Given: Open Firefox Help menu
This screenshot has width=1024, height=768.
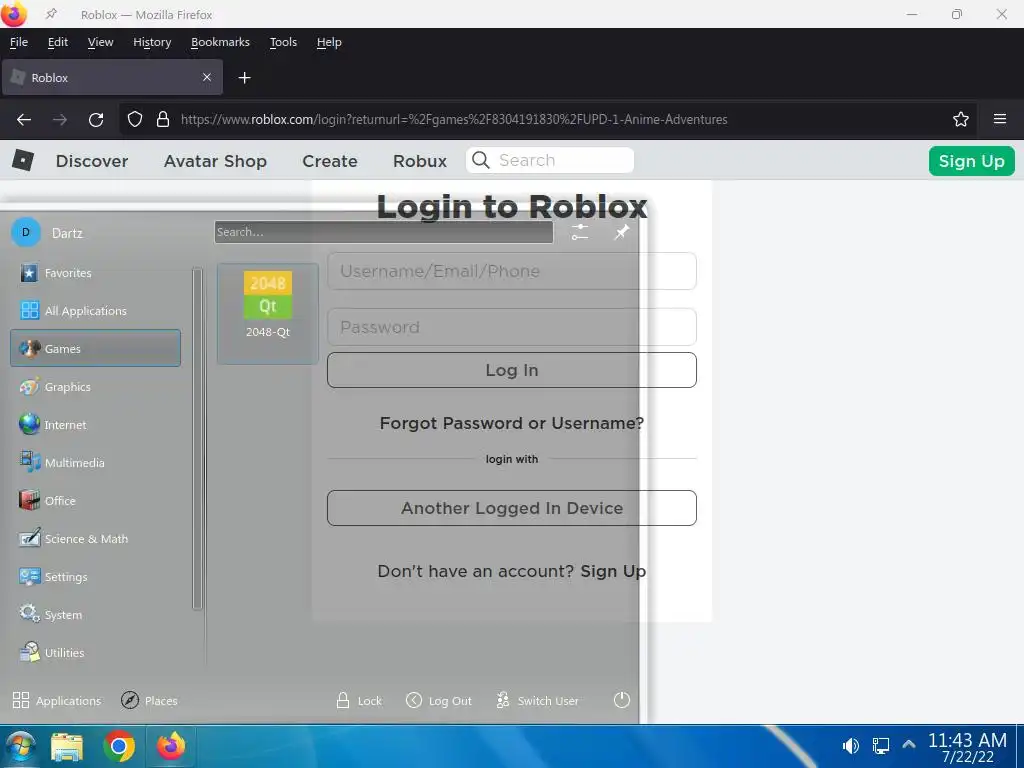Looking at the screenshot, I should 329,42.
